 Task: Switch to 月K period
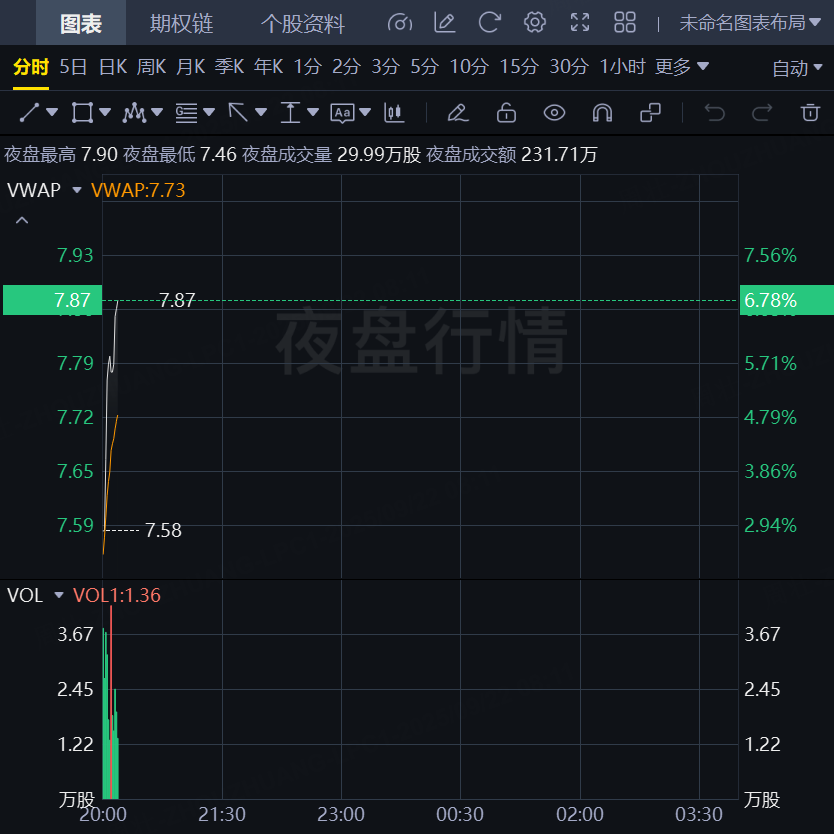tap(190, 67)
